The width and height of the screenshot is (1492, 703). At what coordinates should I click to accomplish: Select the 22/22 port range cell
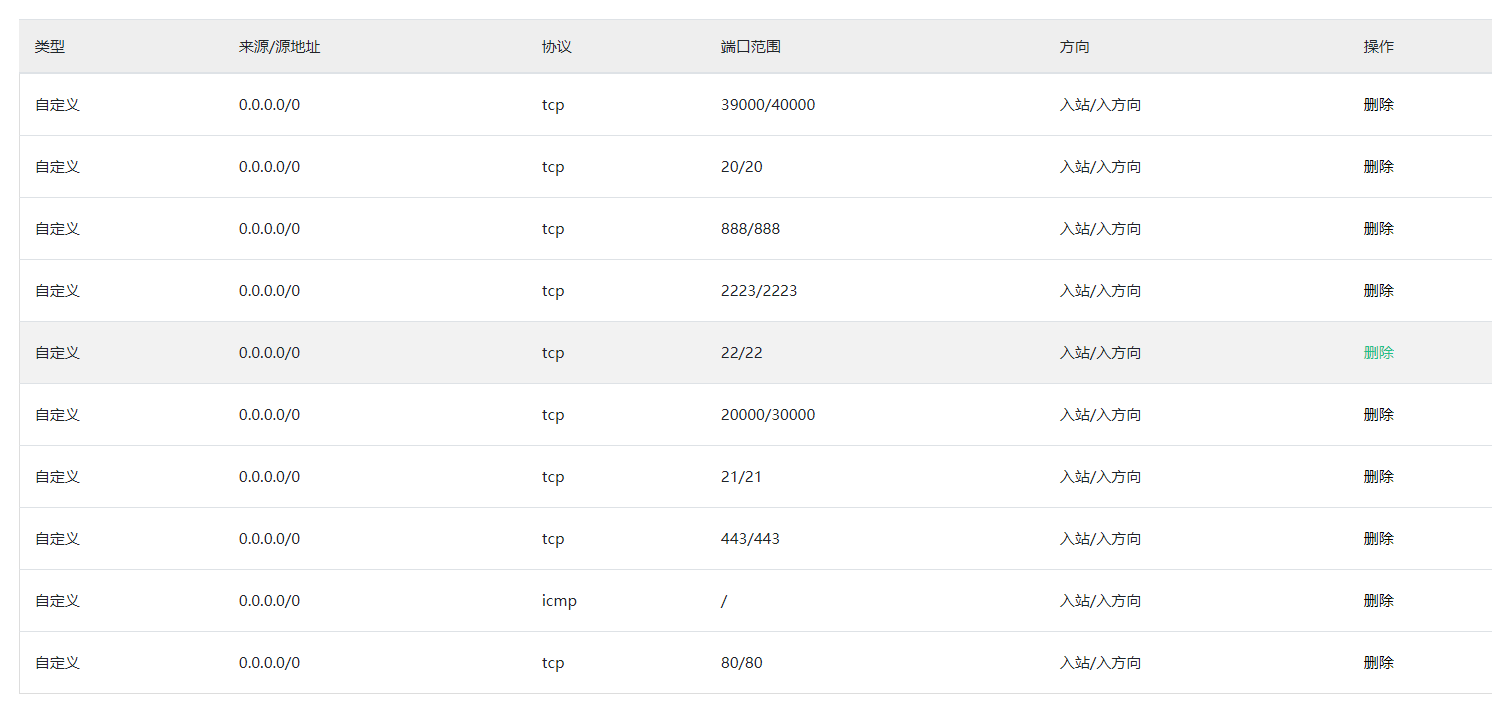click(x=741, y=352)
